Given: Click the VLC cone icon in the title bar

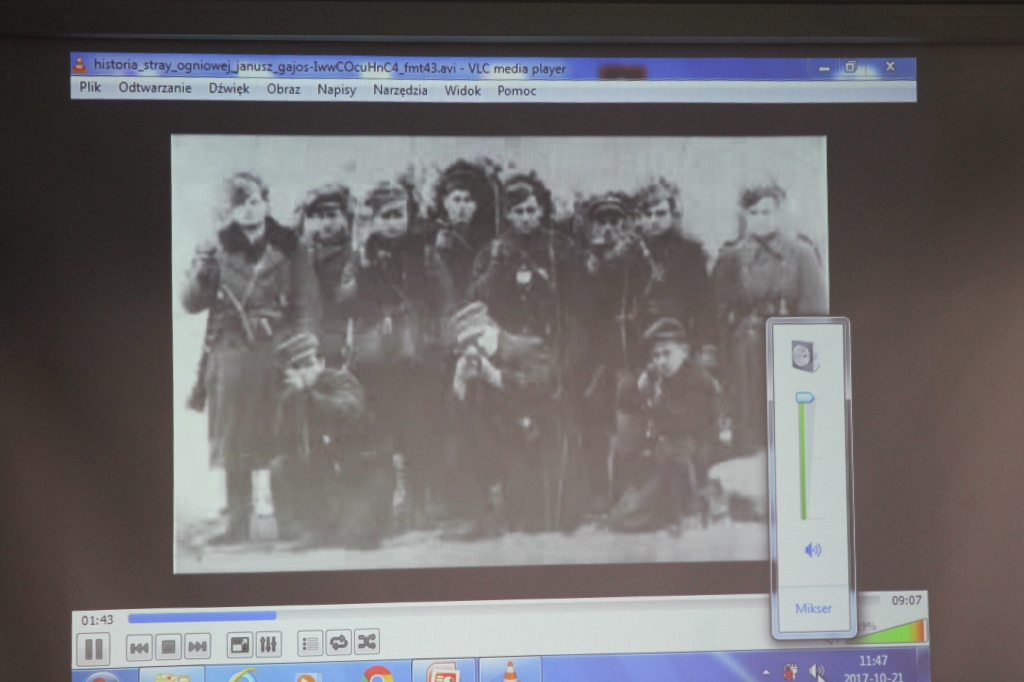Looking at the screenshot, I should pos(80,65).
